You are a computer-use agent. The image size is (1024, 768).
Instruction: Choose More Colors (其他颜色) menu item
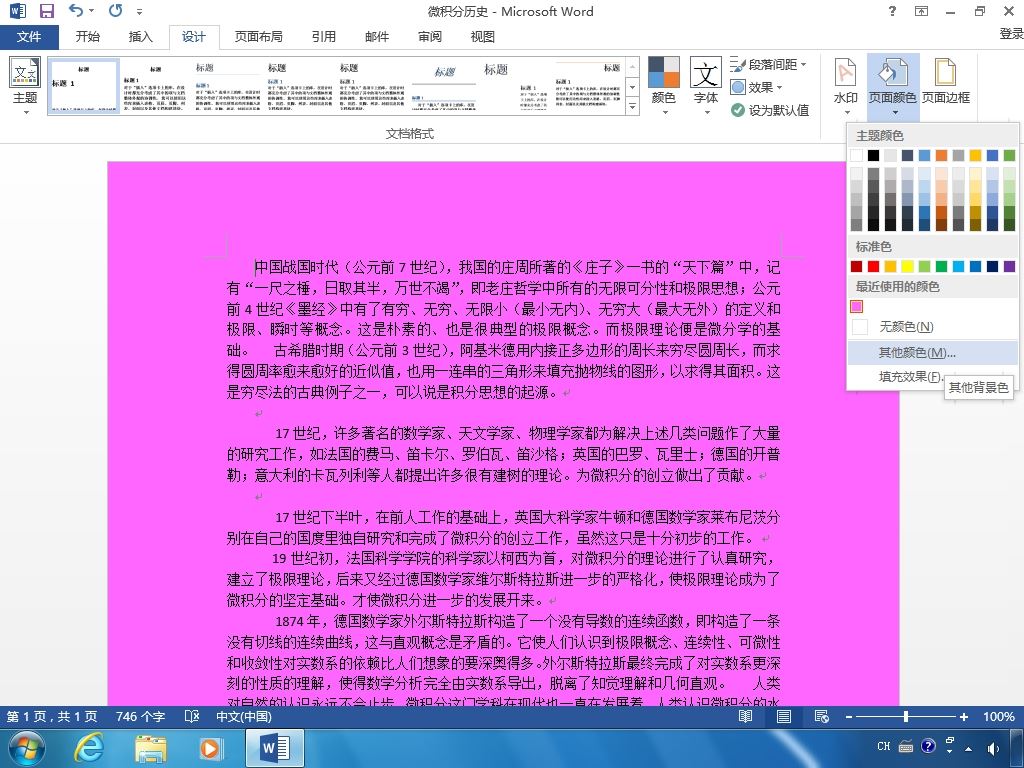tap(933, 353)
